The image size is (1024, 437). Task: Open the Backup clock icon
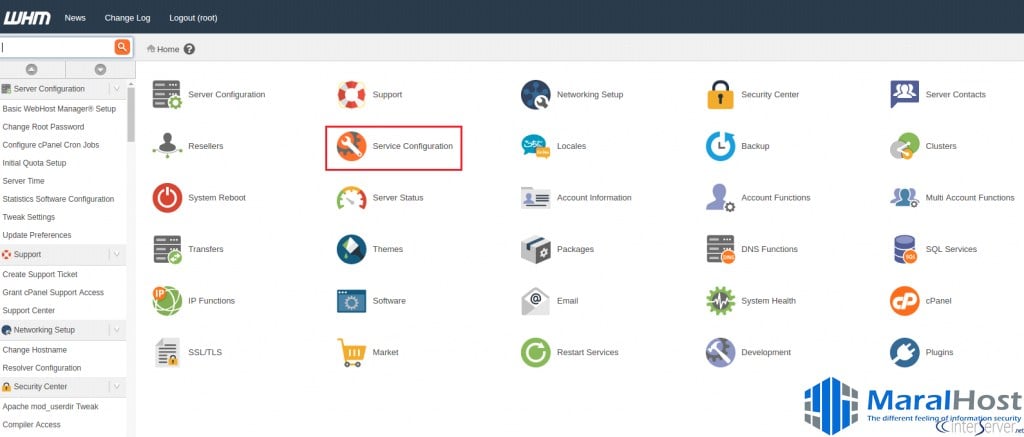(720, 146)
